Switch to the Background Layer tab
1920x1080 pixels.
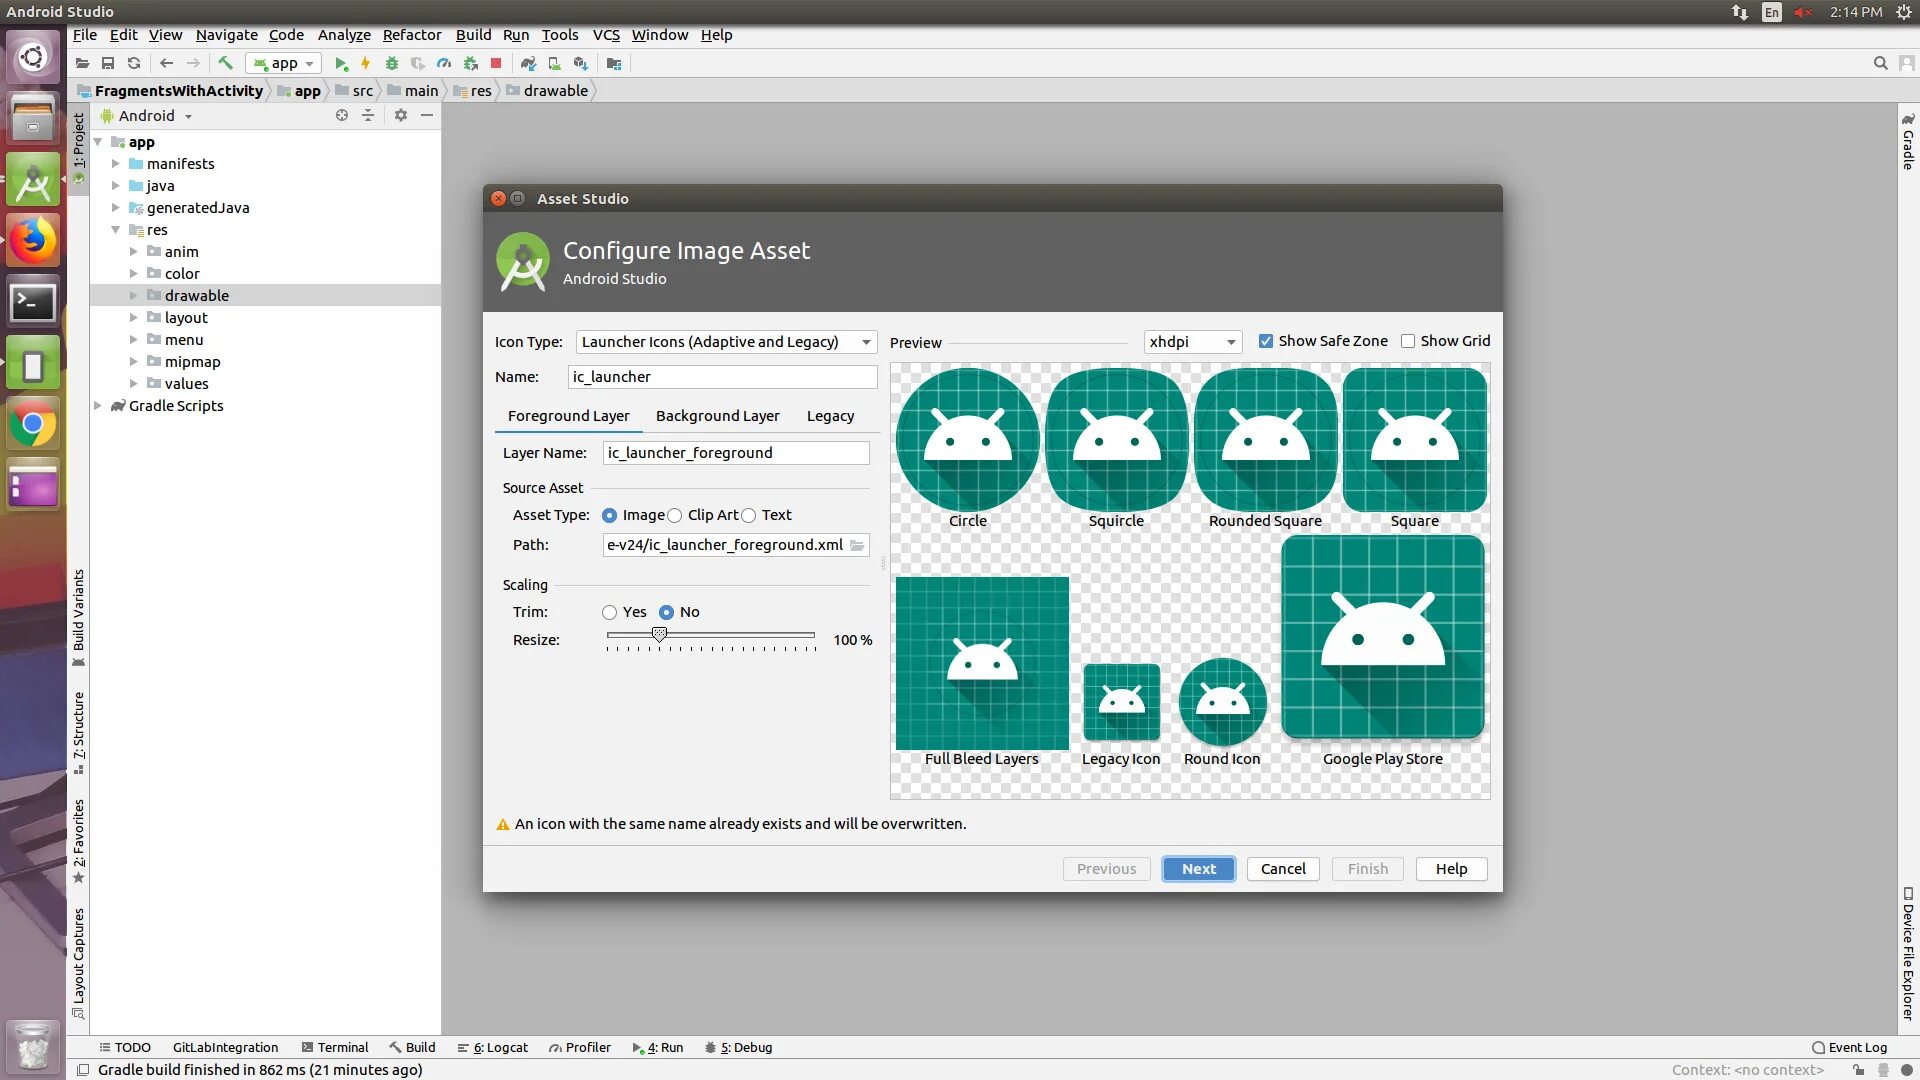pyautogui.click(x=717, y=416)
